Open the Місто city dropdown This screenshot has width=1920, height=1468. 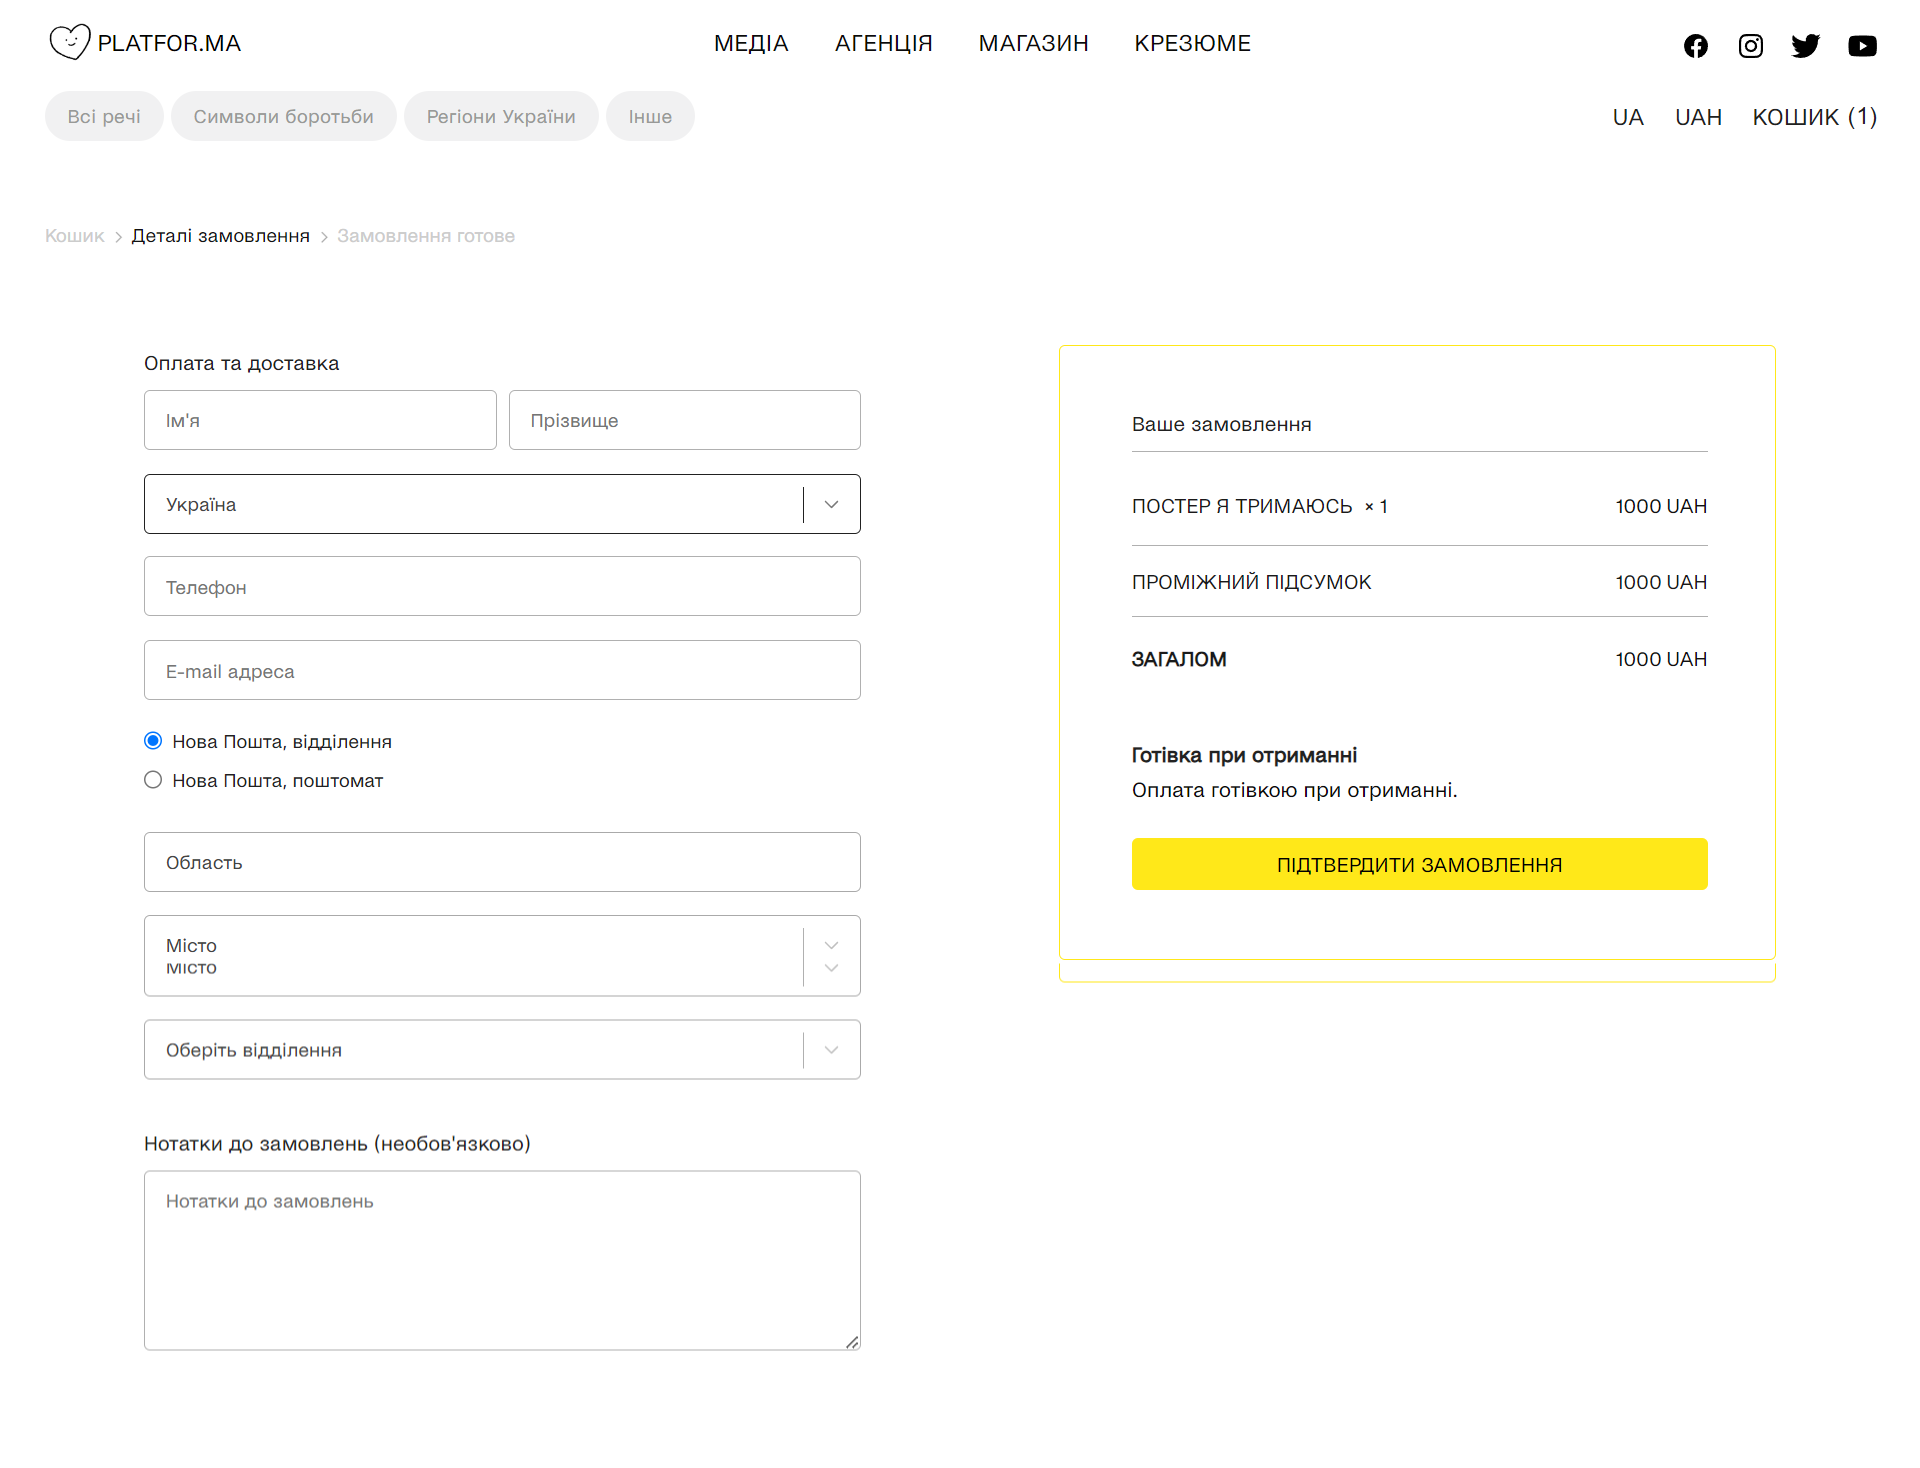(831, 956)
